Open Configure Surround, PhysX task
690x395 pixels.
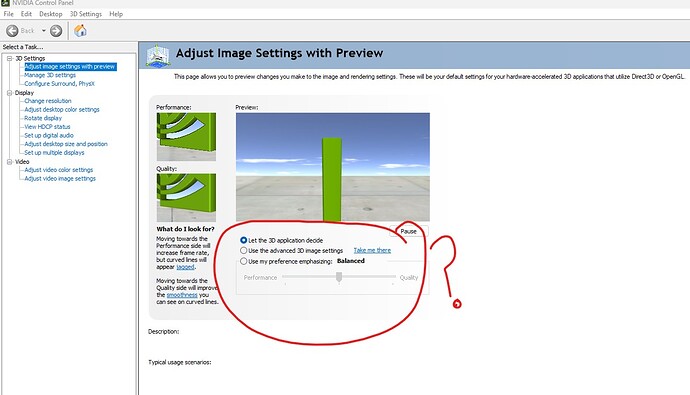coord(59,84)
